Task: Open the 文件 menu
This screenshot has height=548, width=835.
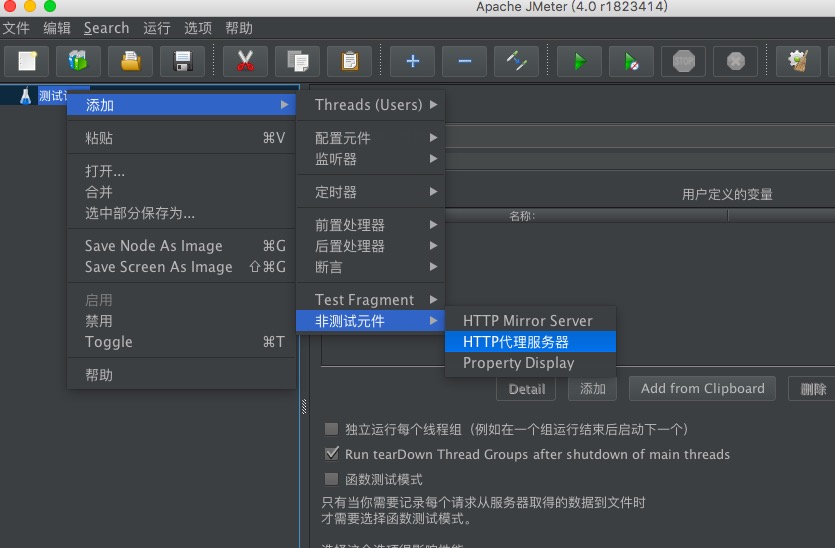Action: click(x=16, y=28)
